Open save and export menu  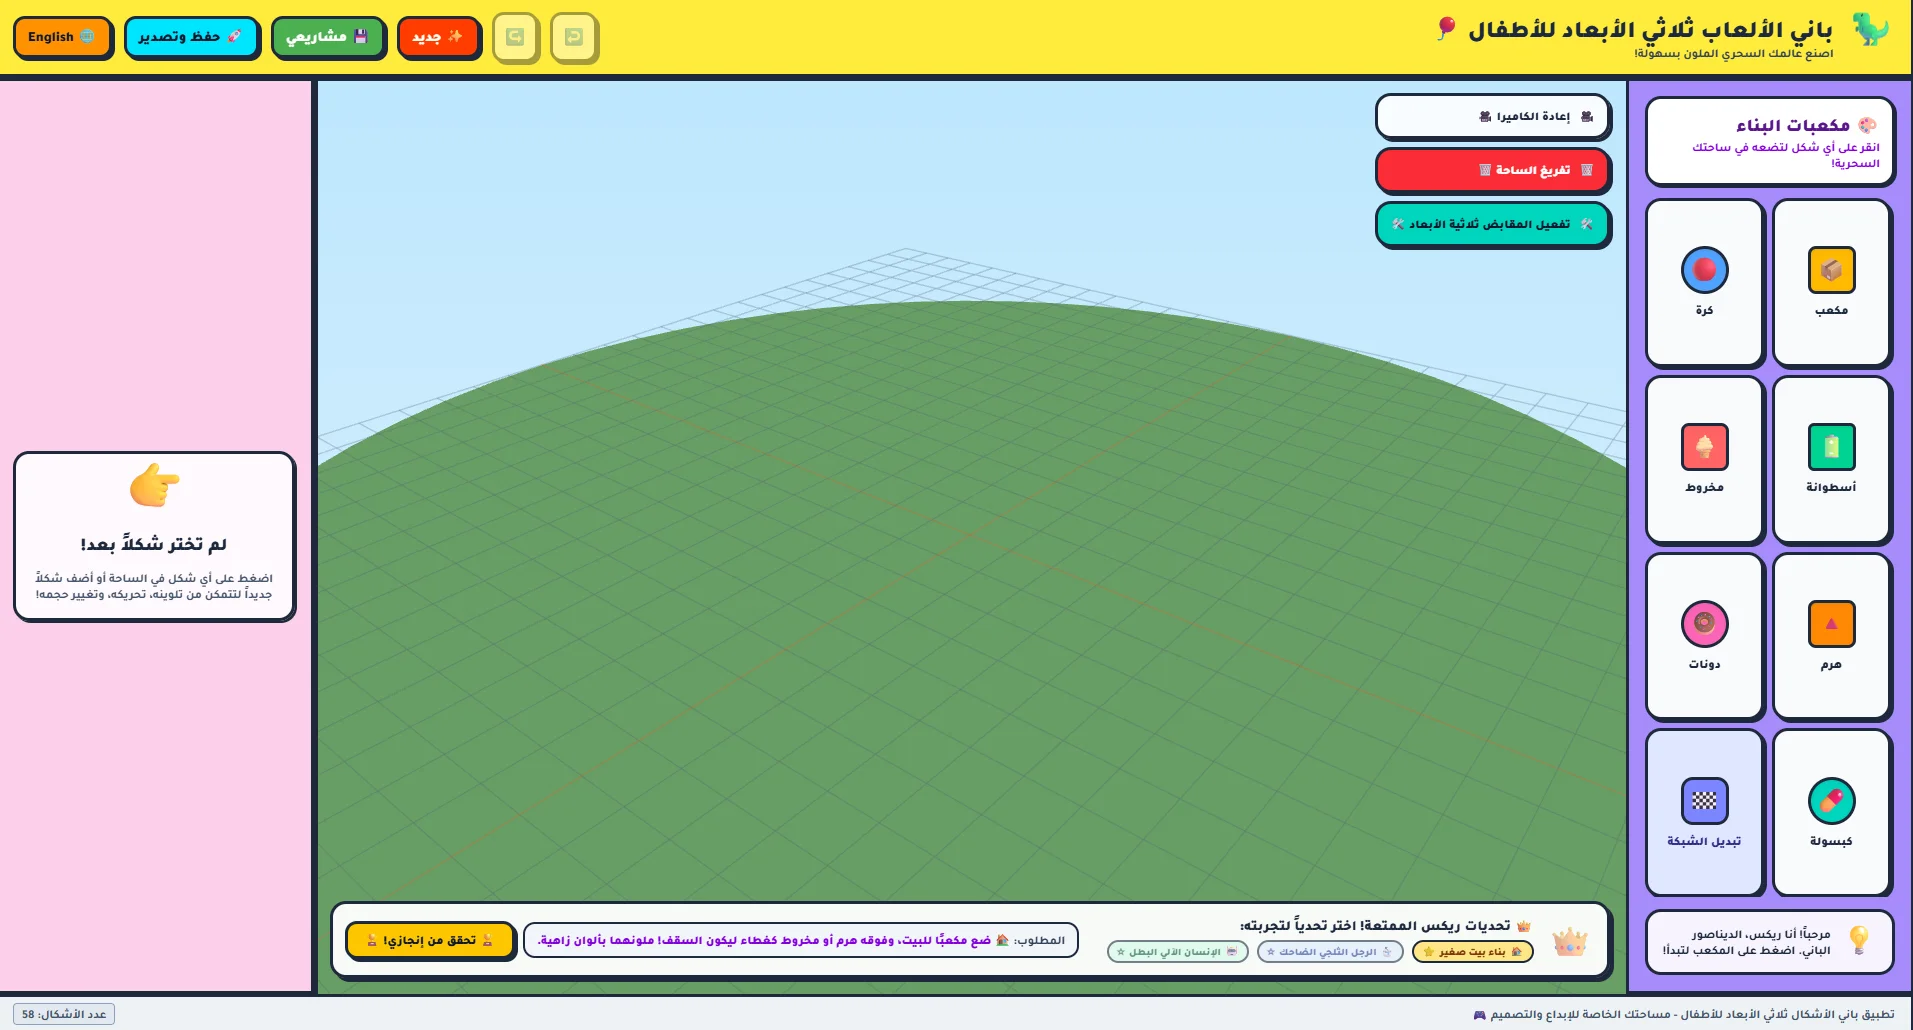pyautogui.click(x=191, y=37)
